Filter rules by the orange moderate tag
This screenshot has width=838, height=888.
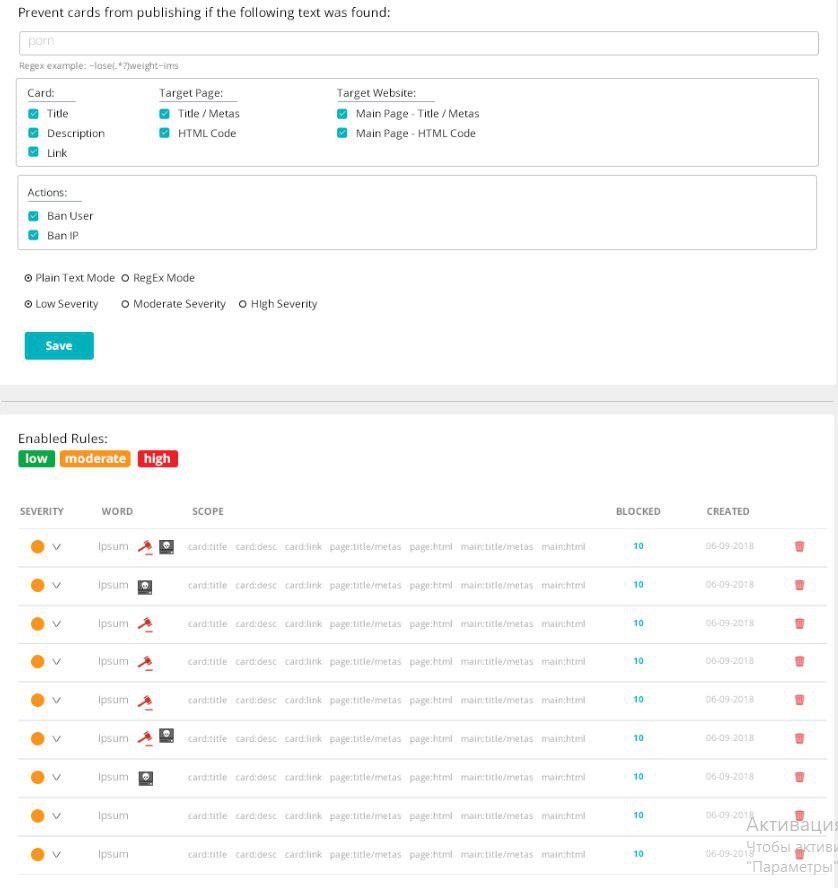point(95,459)
